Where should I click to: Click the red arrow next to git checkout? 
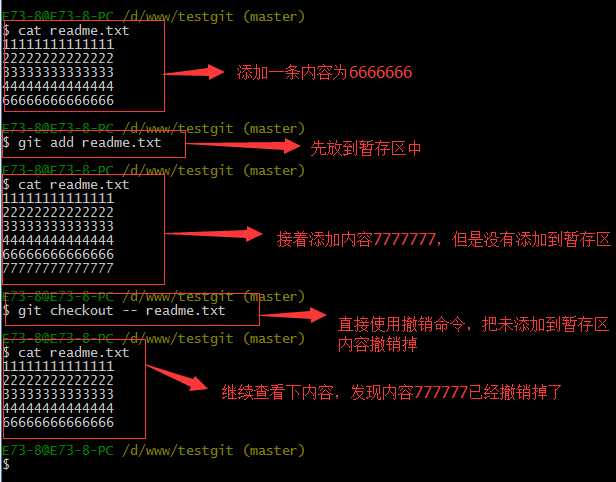point(293,315)
